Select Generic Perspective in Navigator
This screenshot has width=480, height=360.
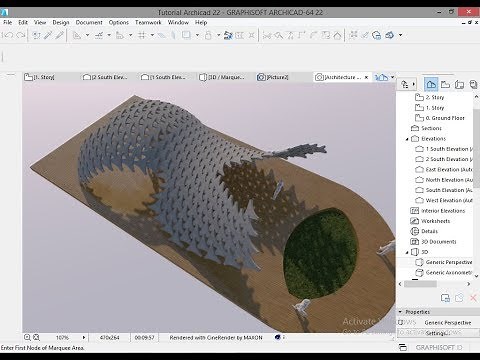(x=444, y=263)
